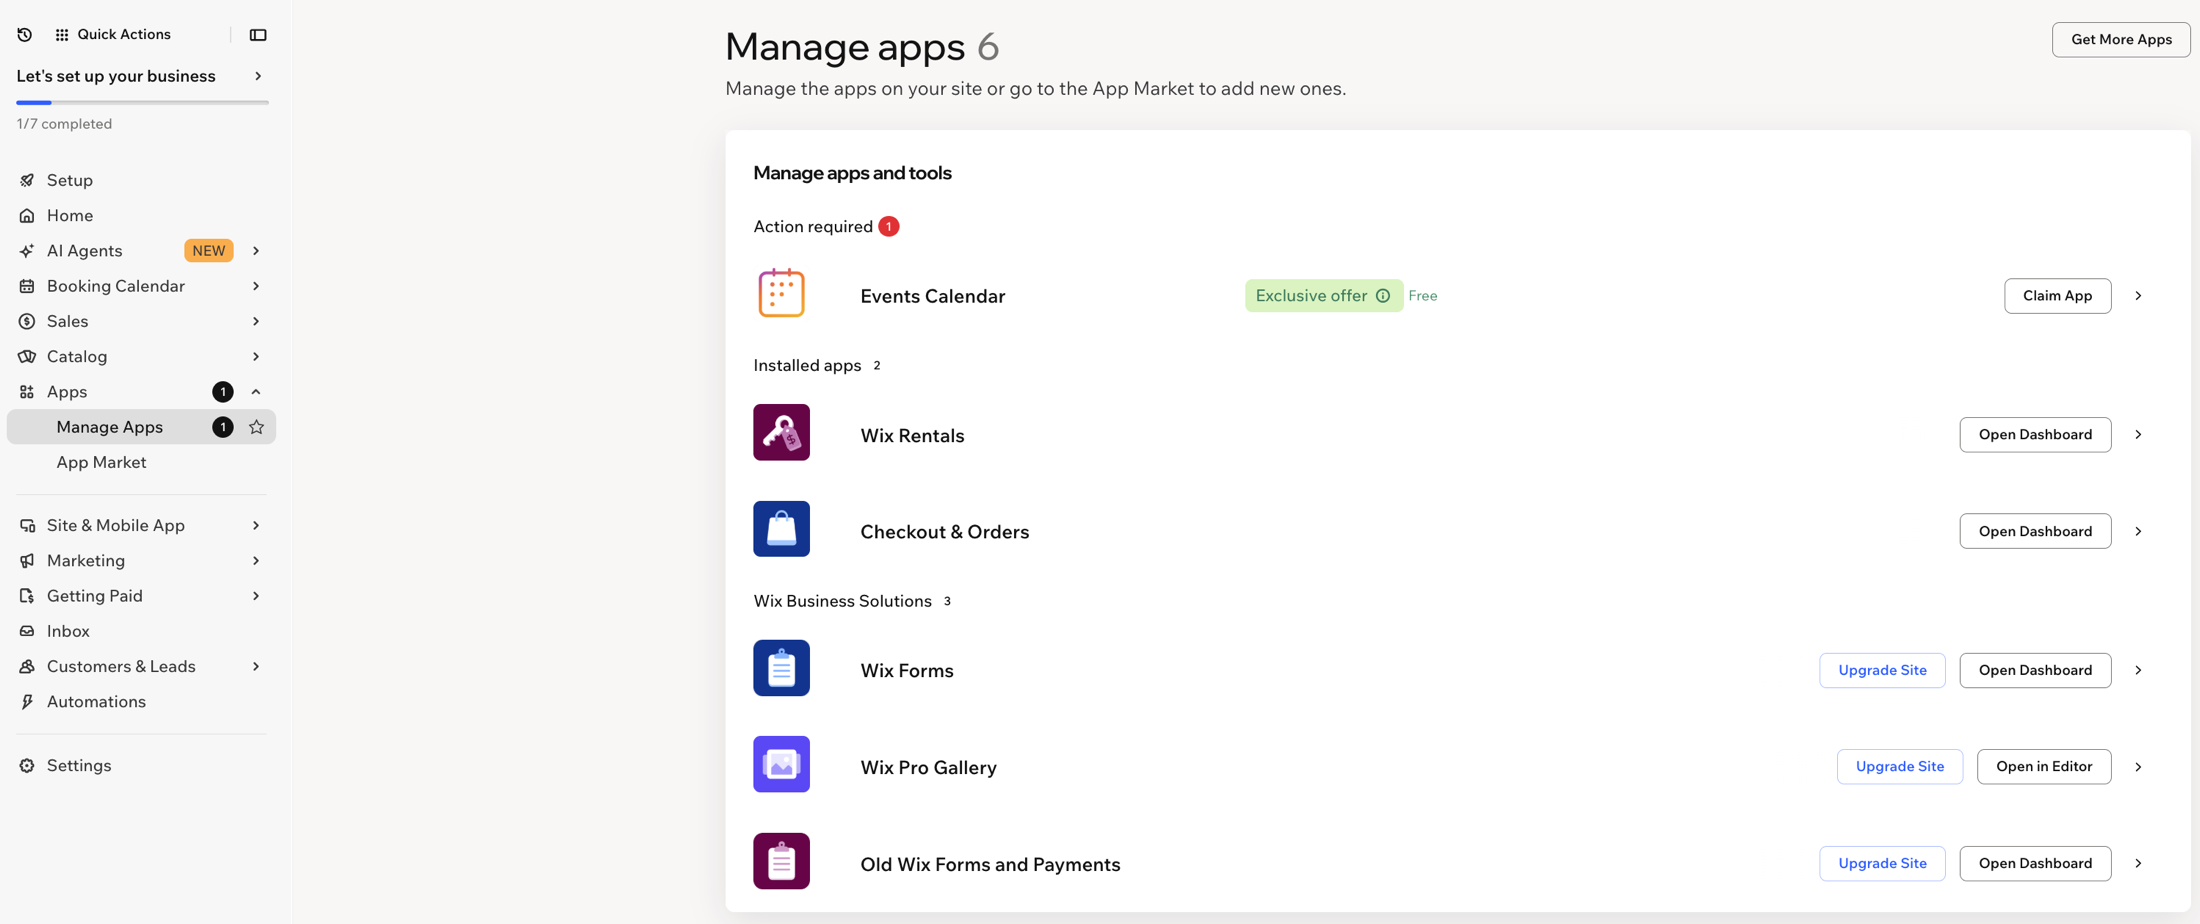Click Old Wix Forms and Payments icon
The image size is (2200, 924).
781,861
